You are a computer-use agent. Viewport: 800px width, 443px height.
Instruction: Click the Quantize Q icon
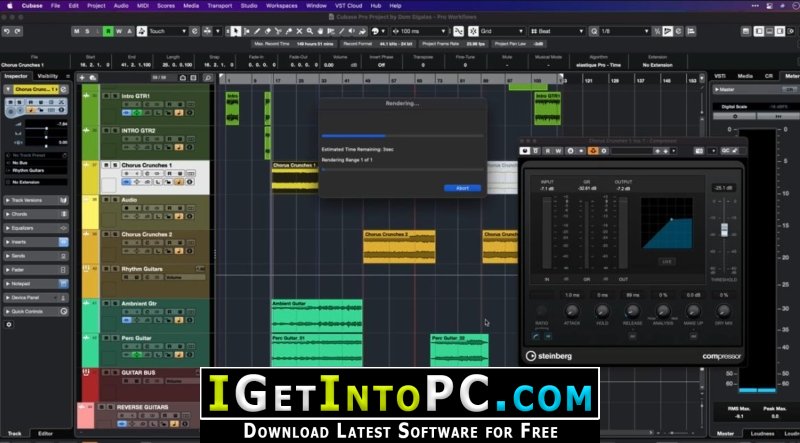(x=594, y=31)
